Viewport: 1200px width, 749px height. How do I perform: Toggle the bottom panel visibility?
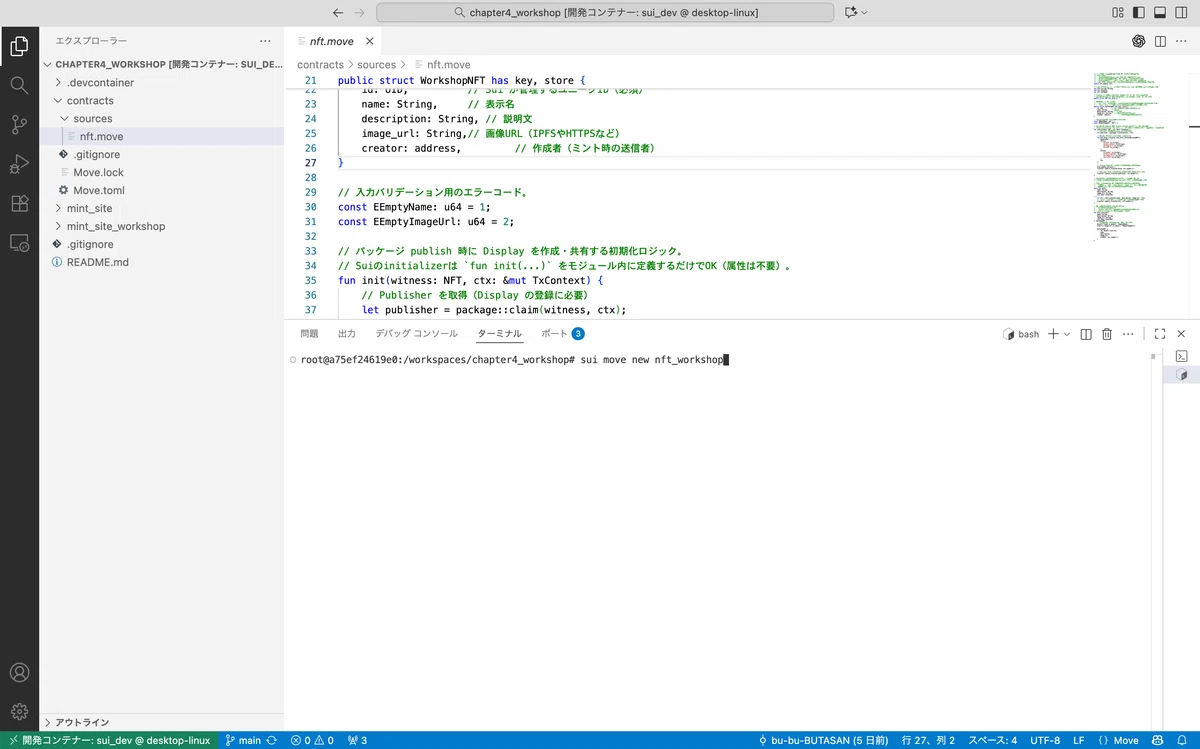(1160, 13)
